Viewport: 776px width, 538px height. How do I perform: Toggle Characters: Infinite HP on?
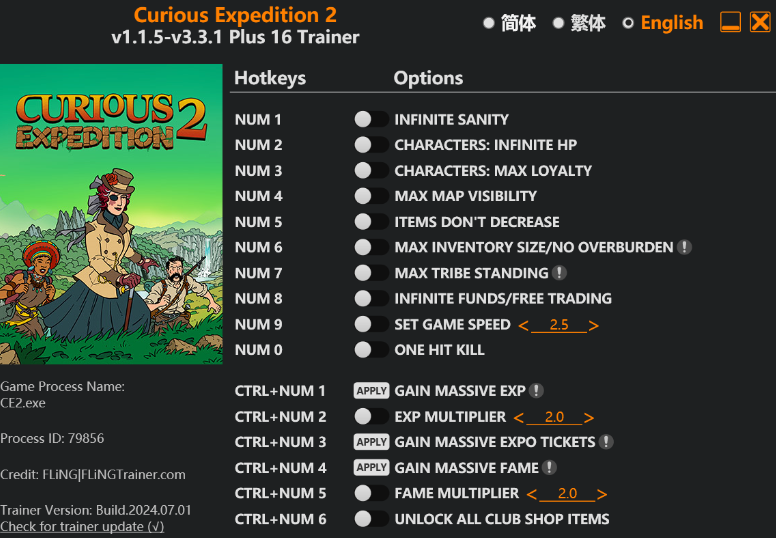pos(371,145)
